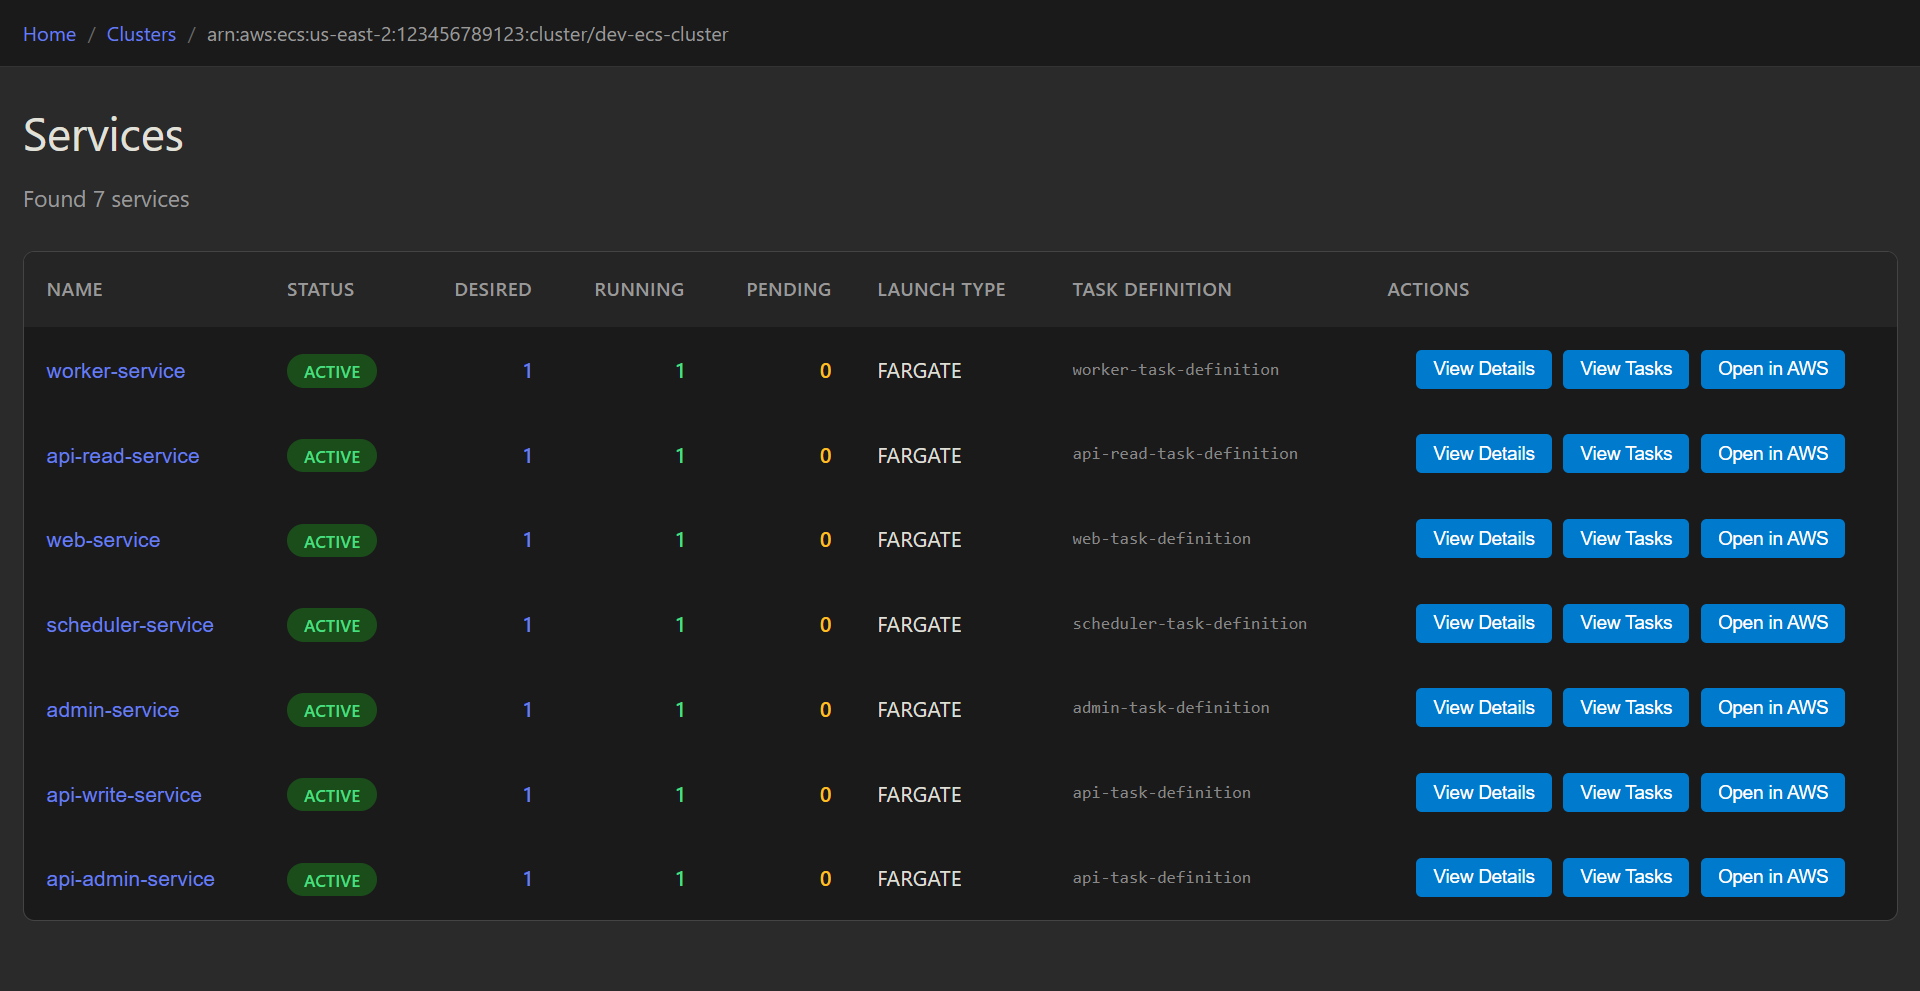Image resolution: width=1920 pixels, height=991 pixels.
Task: Open scheduler-service from the services table
Action: pos(130,625)
